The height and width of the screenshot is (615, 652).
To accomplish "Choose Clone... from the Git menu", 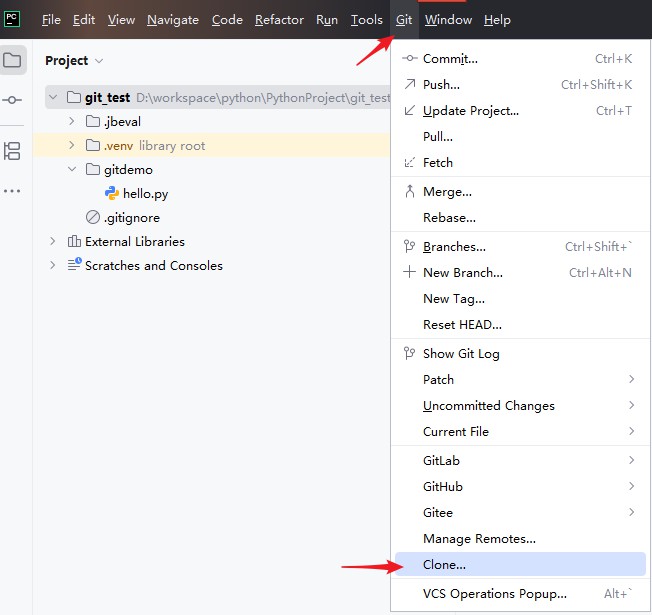I will coord(520,564).
